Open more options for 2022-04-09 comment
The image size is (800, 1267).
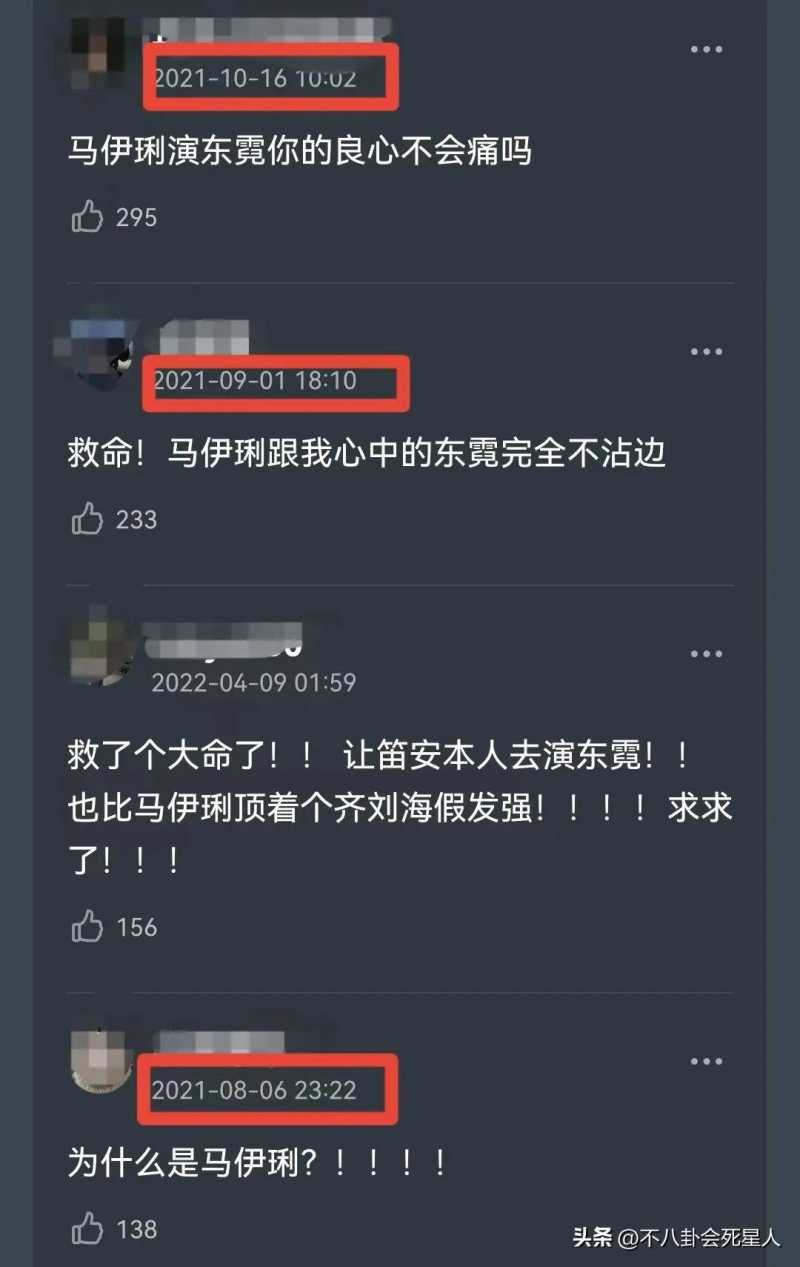coord(706,653)
